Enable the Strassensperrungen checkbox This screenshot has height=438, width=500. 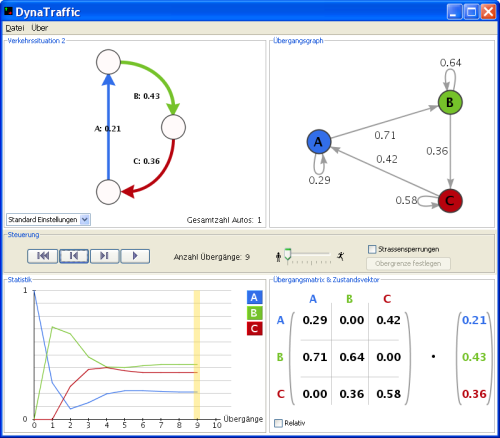pyautogui.click(x=372, y=249)
